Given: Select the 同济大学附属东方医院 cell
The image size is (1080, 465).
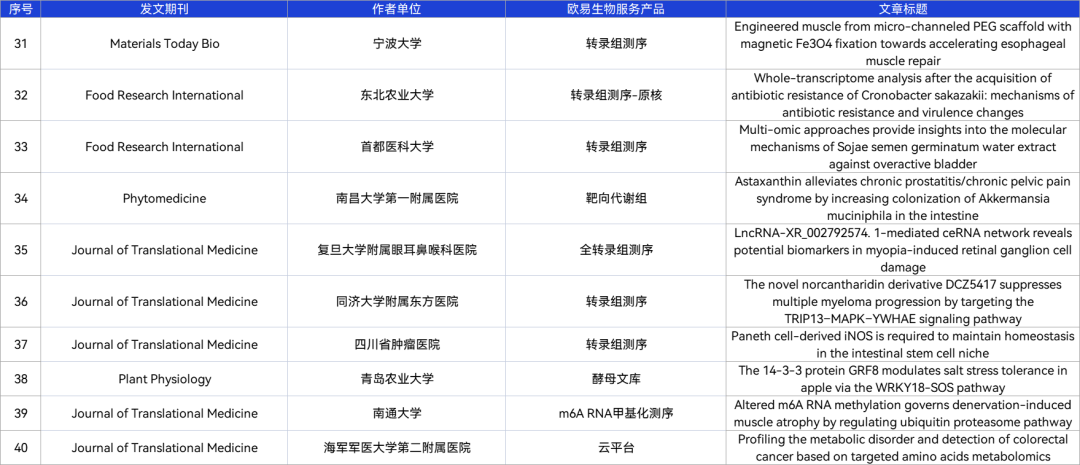Looking at the screenshot, I should click(396, 302).
